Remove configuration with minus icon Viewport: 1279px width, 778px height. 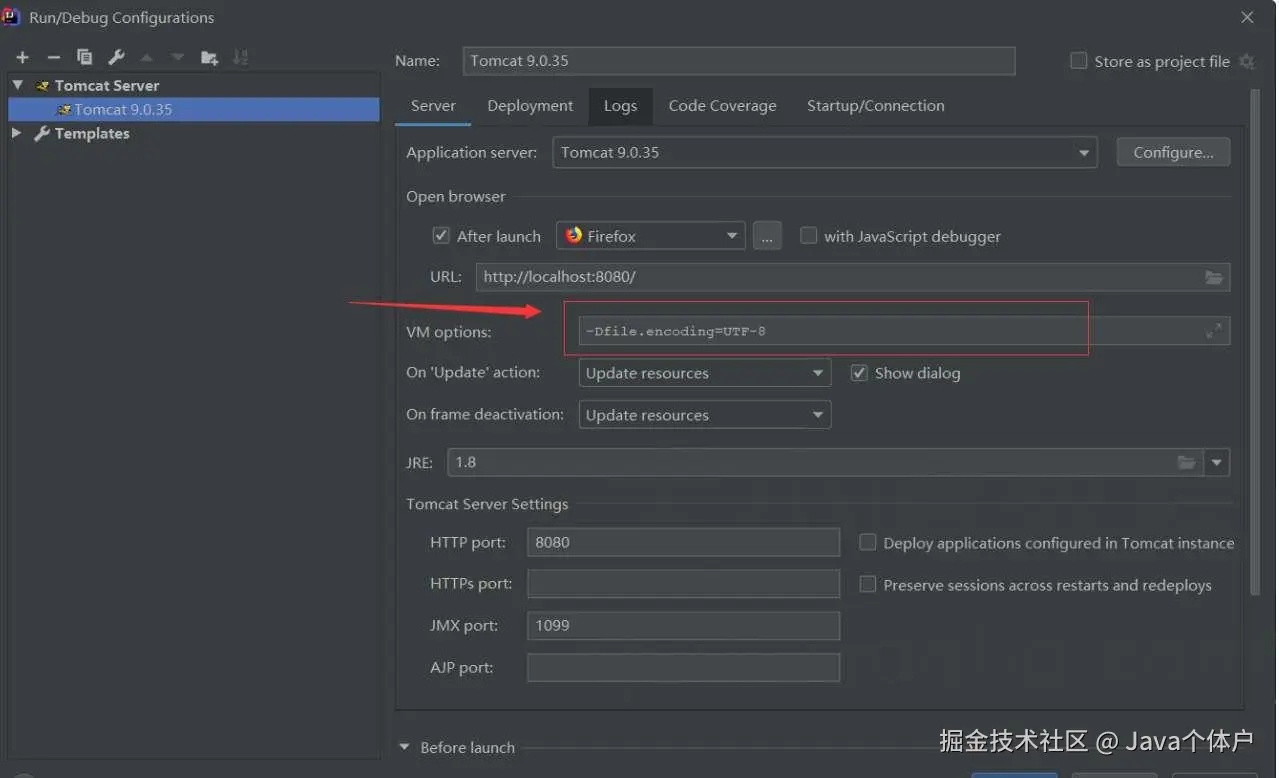[x=54, y=57]
